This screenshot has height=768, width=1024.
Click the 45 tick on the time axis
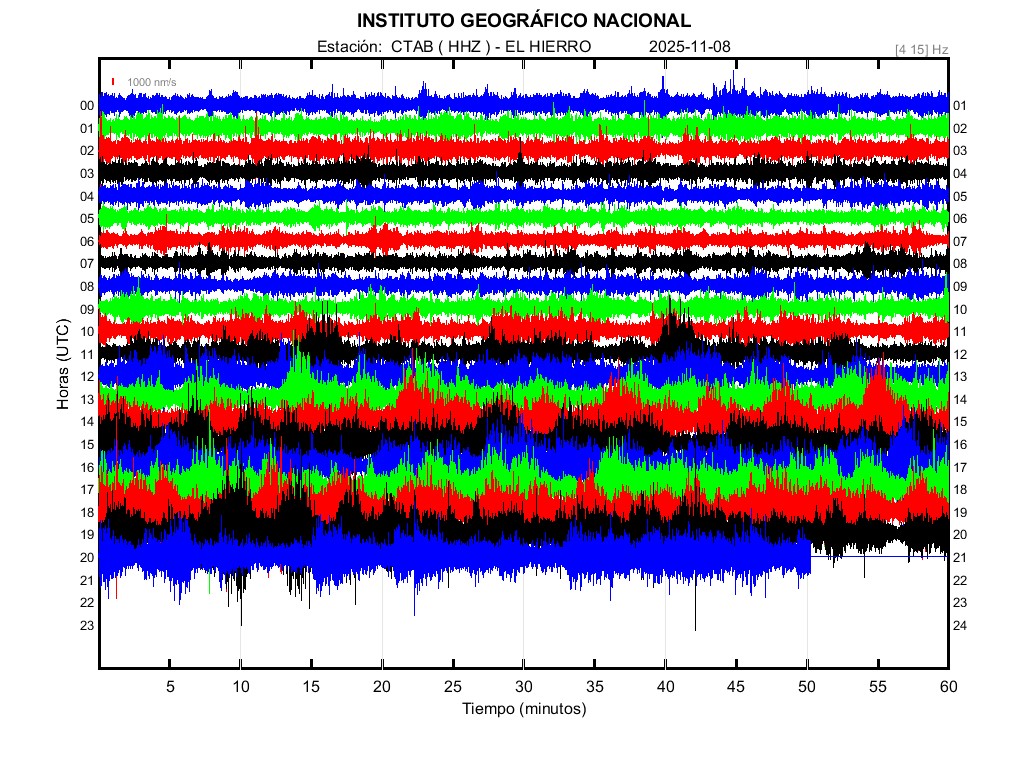[736, 687]
